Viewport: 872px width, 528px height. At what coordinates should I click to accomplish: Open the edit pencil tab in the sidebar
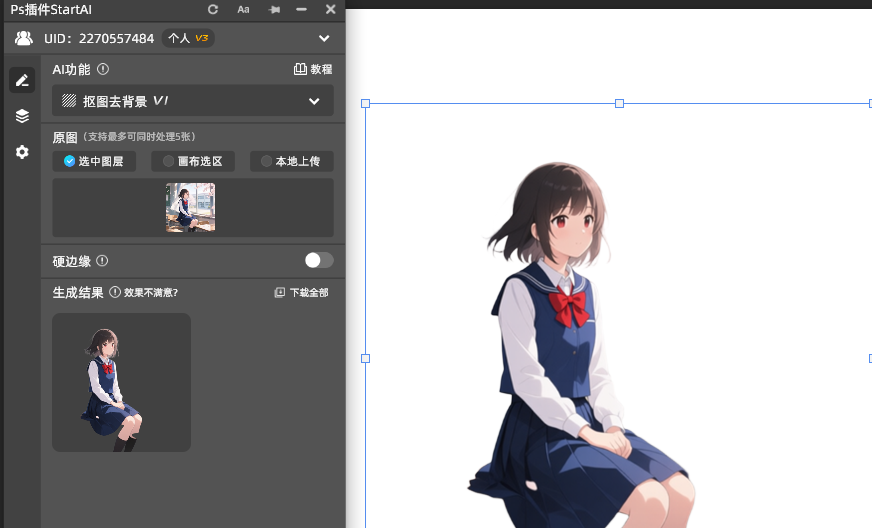pyautogui.click(x=22, y=80)
